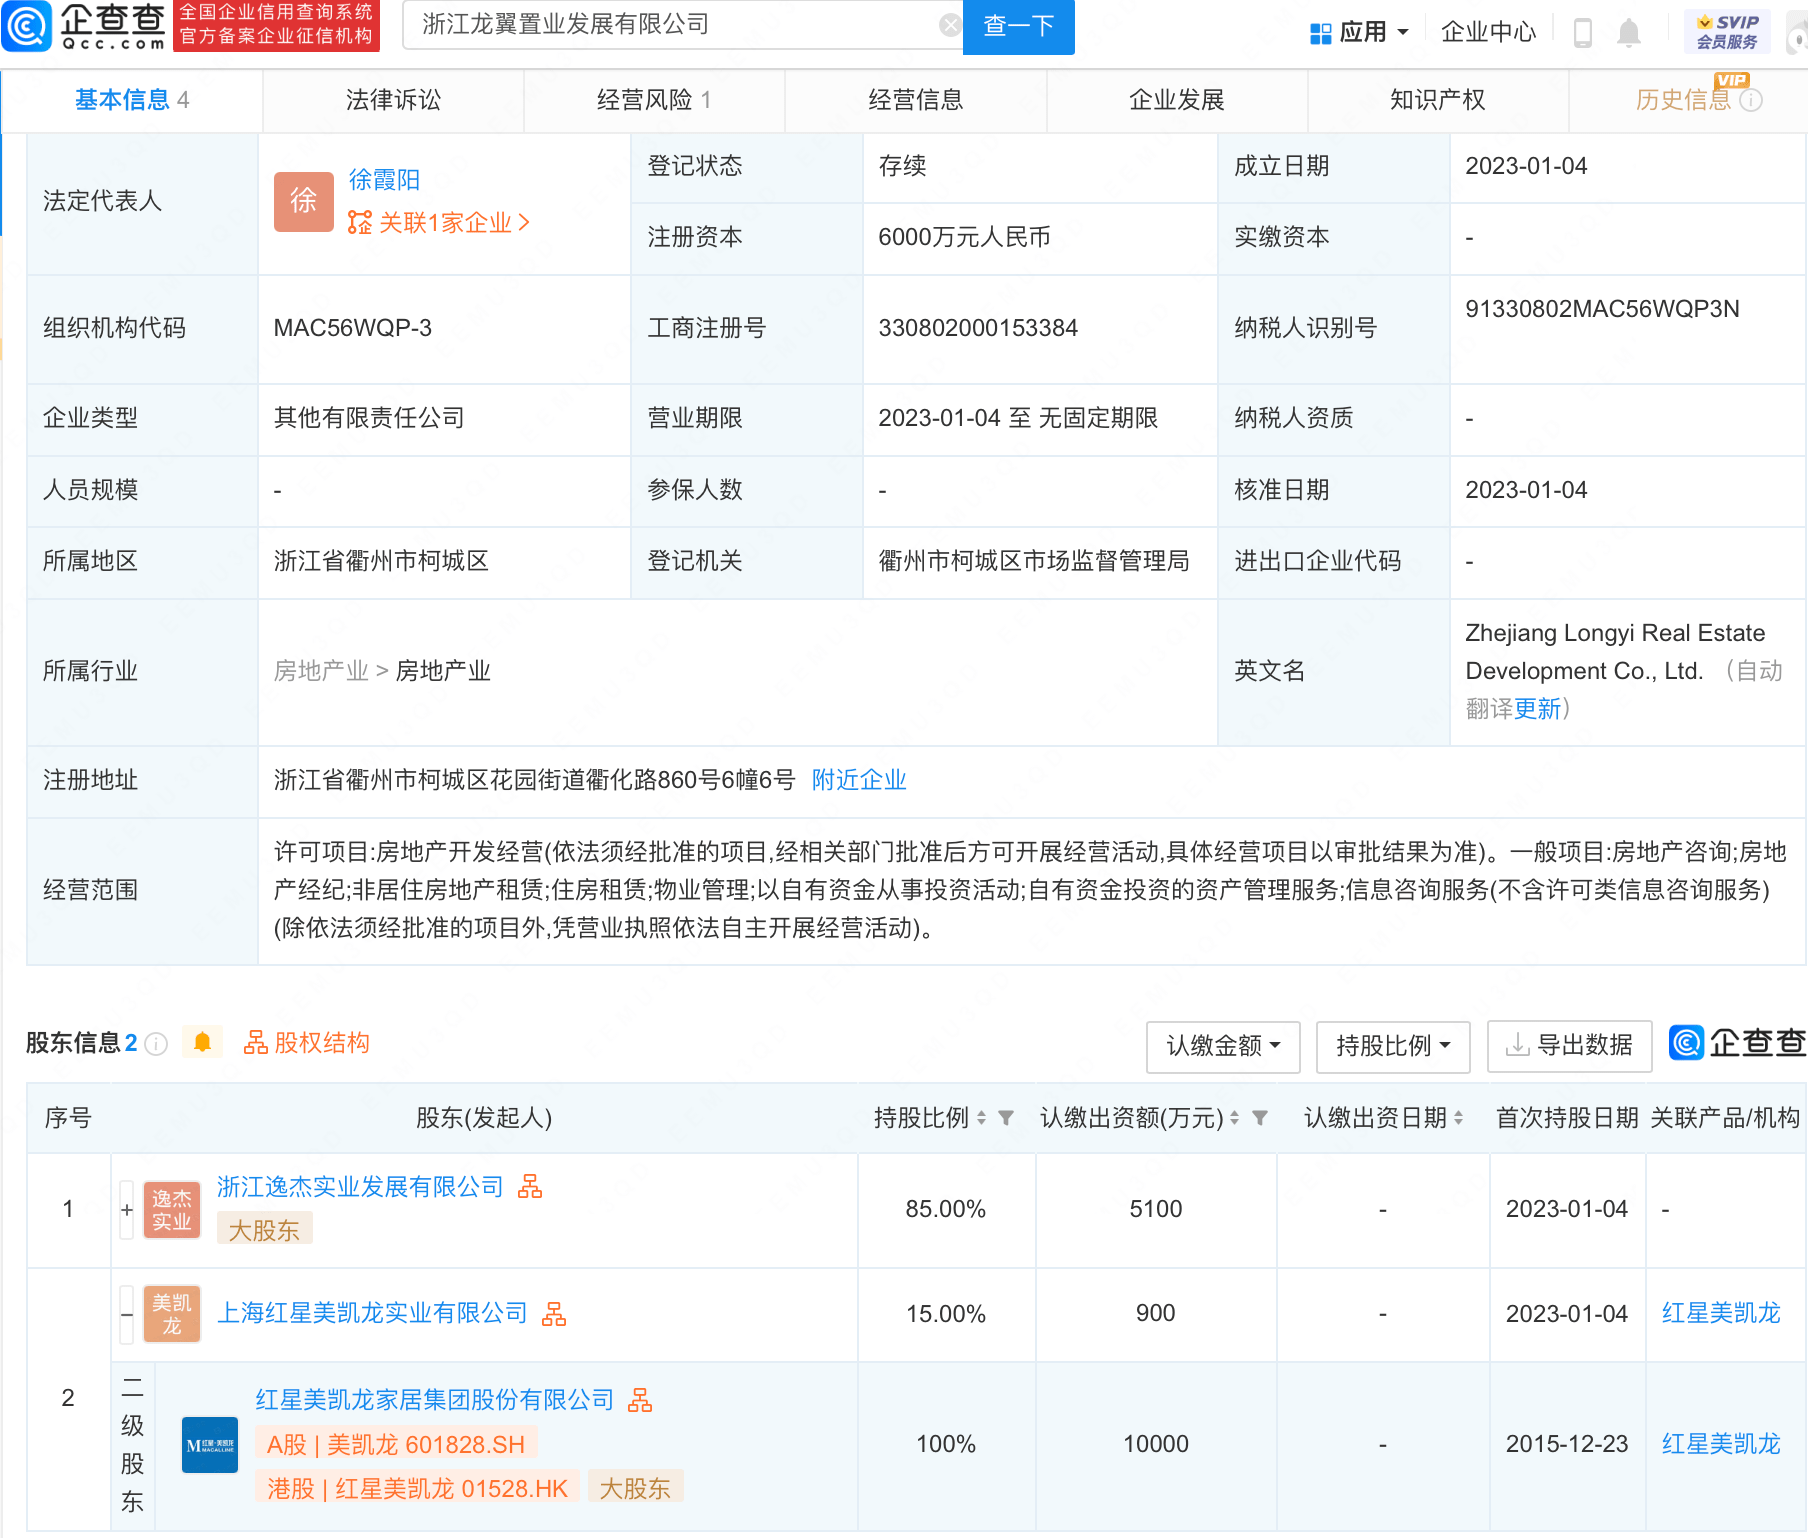
Task: Open 上海红星美凯龙实业有限公司 link
Action: point(372,1313)
